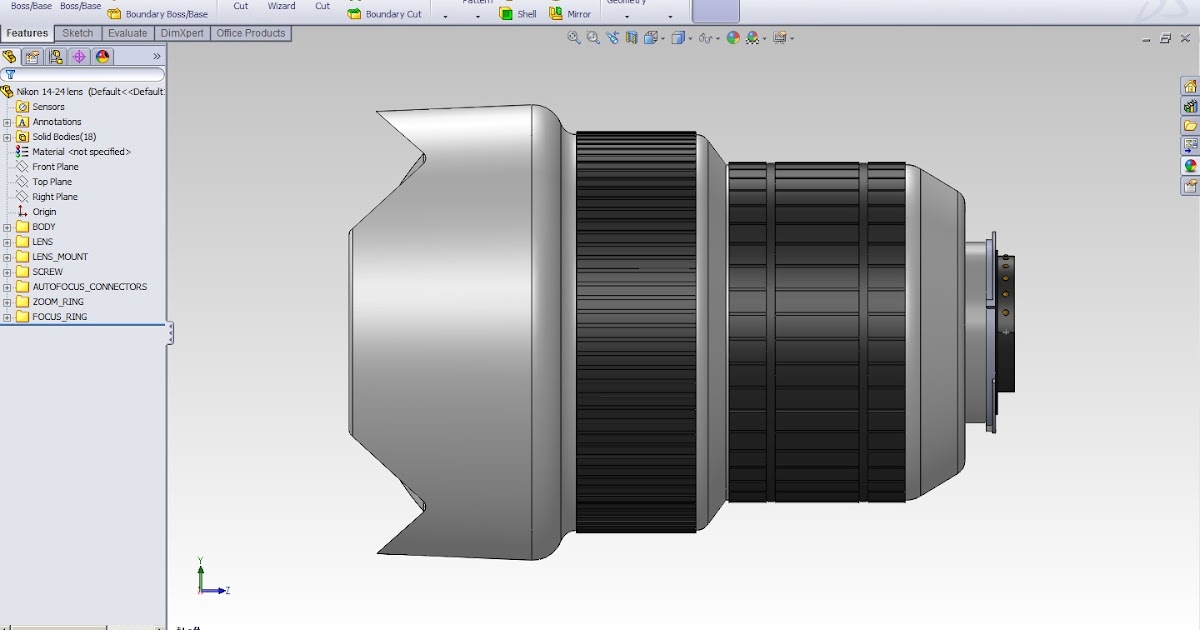The height and width of the screenshot is (630, 1200).
Task: Open the Section View tool
Action: (631, 38)
